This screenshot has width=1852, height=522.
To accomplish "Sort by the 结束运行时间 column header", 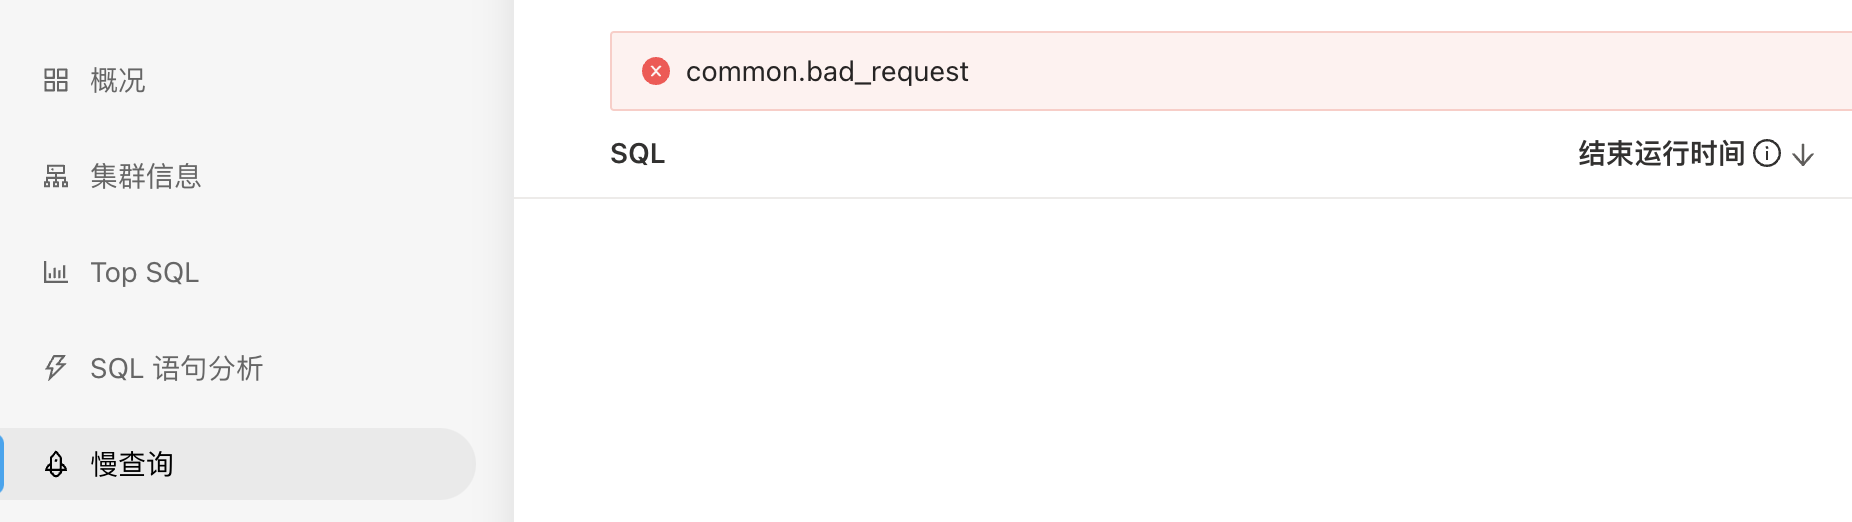I will click(x=1661, y=153).
